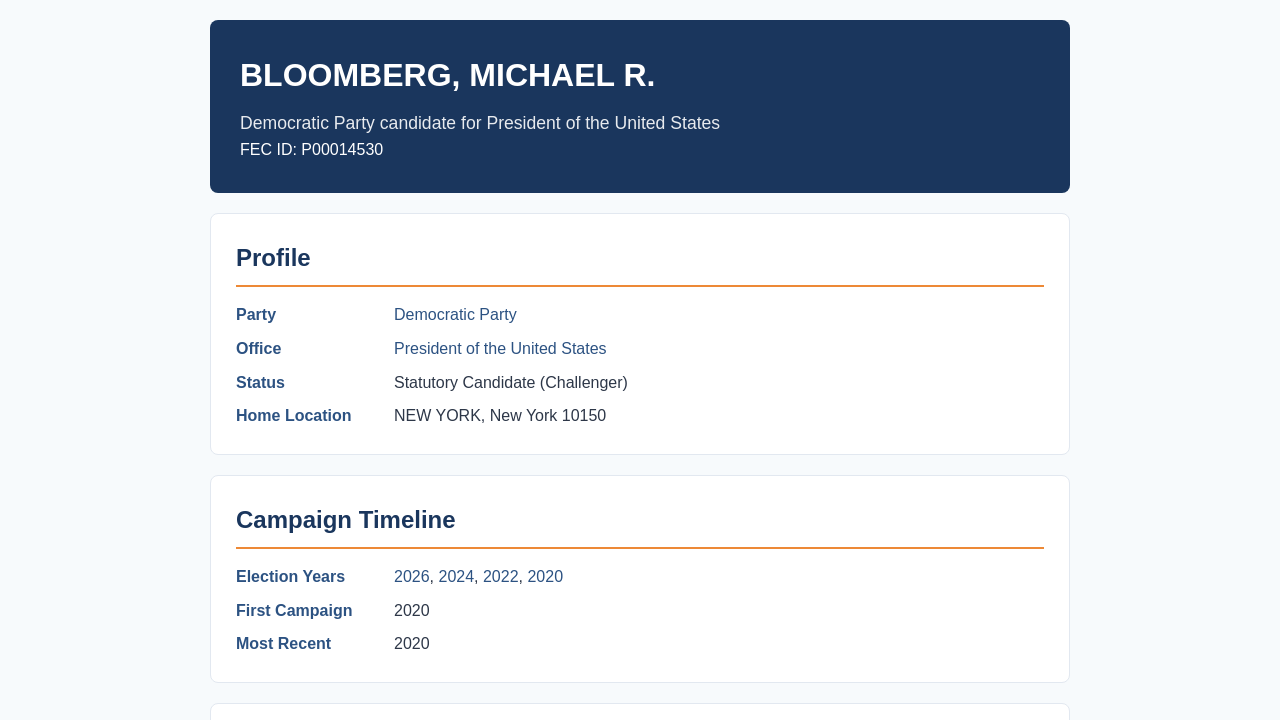Open the Democratic Party link in Profile
This screenshot has height=720, width=1280.
[x=455, y=315]
